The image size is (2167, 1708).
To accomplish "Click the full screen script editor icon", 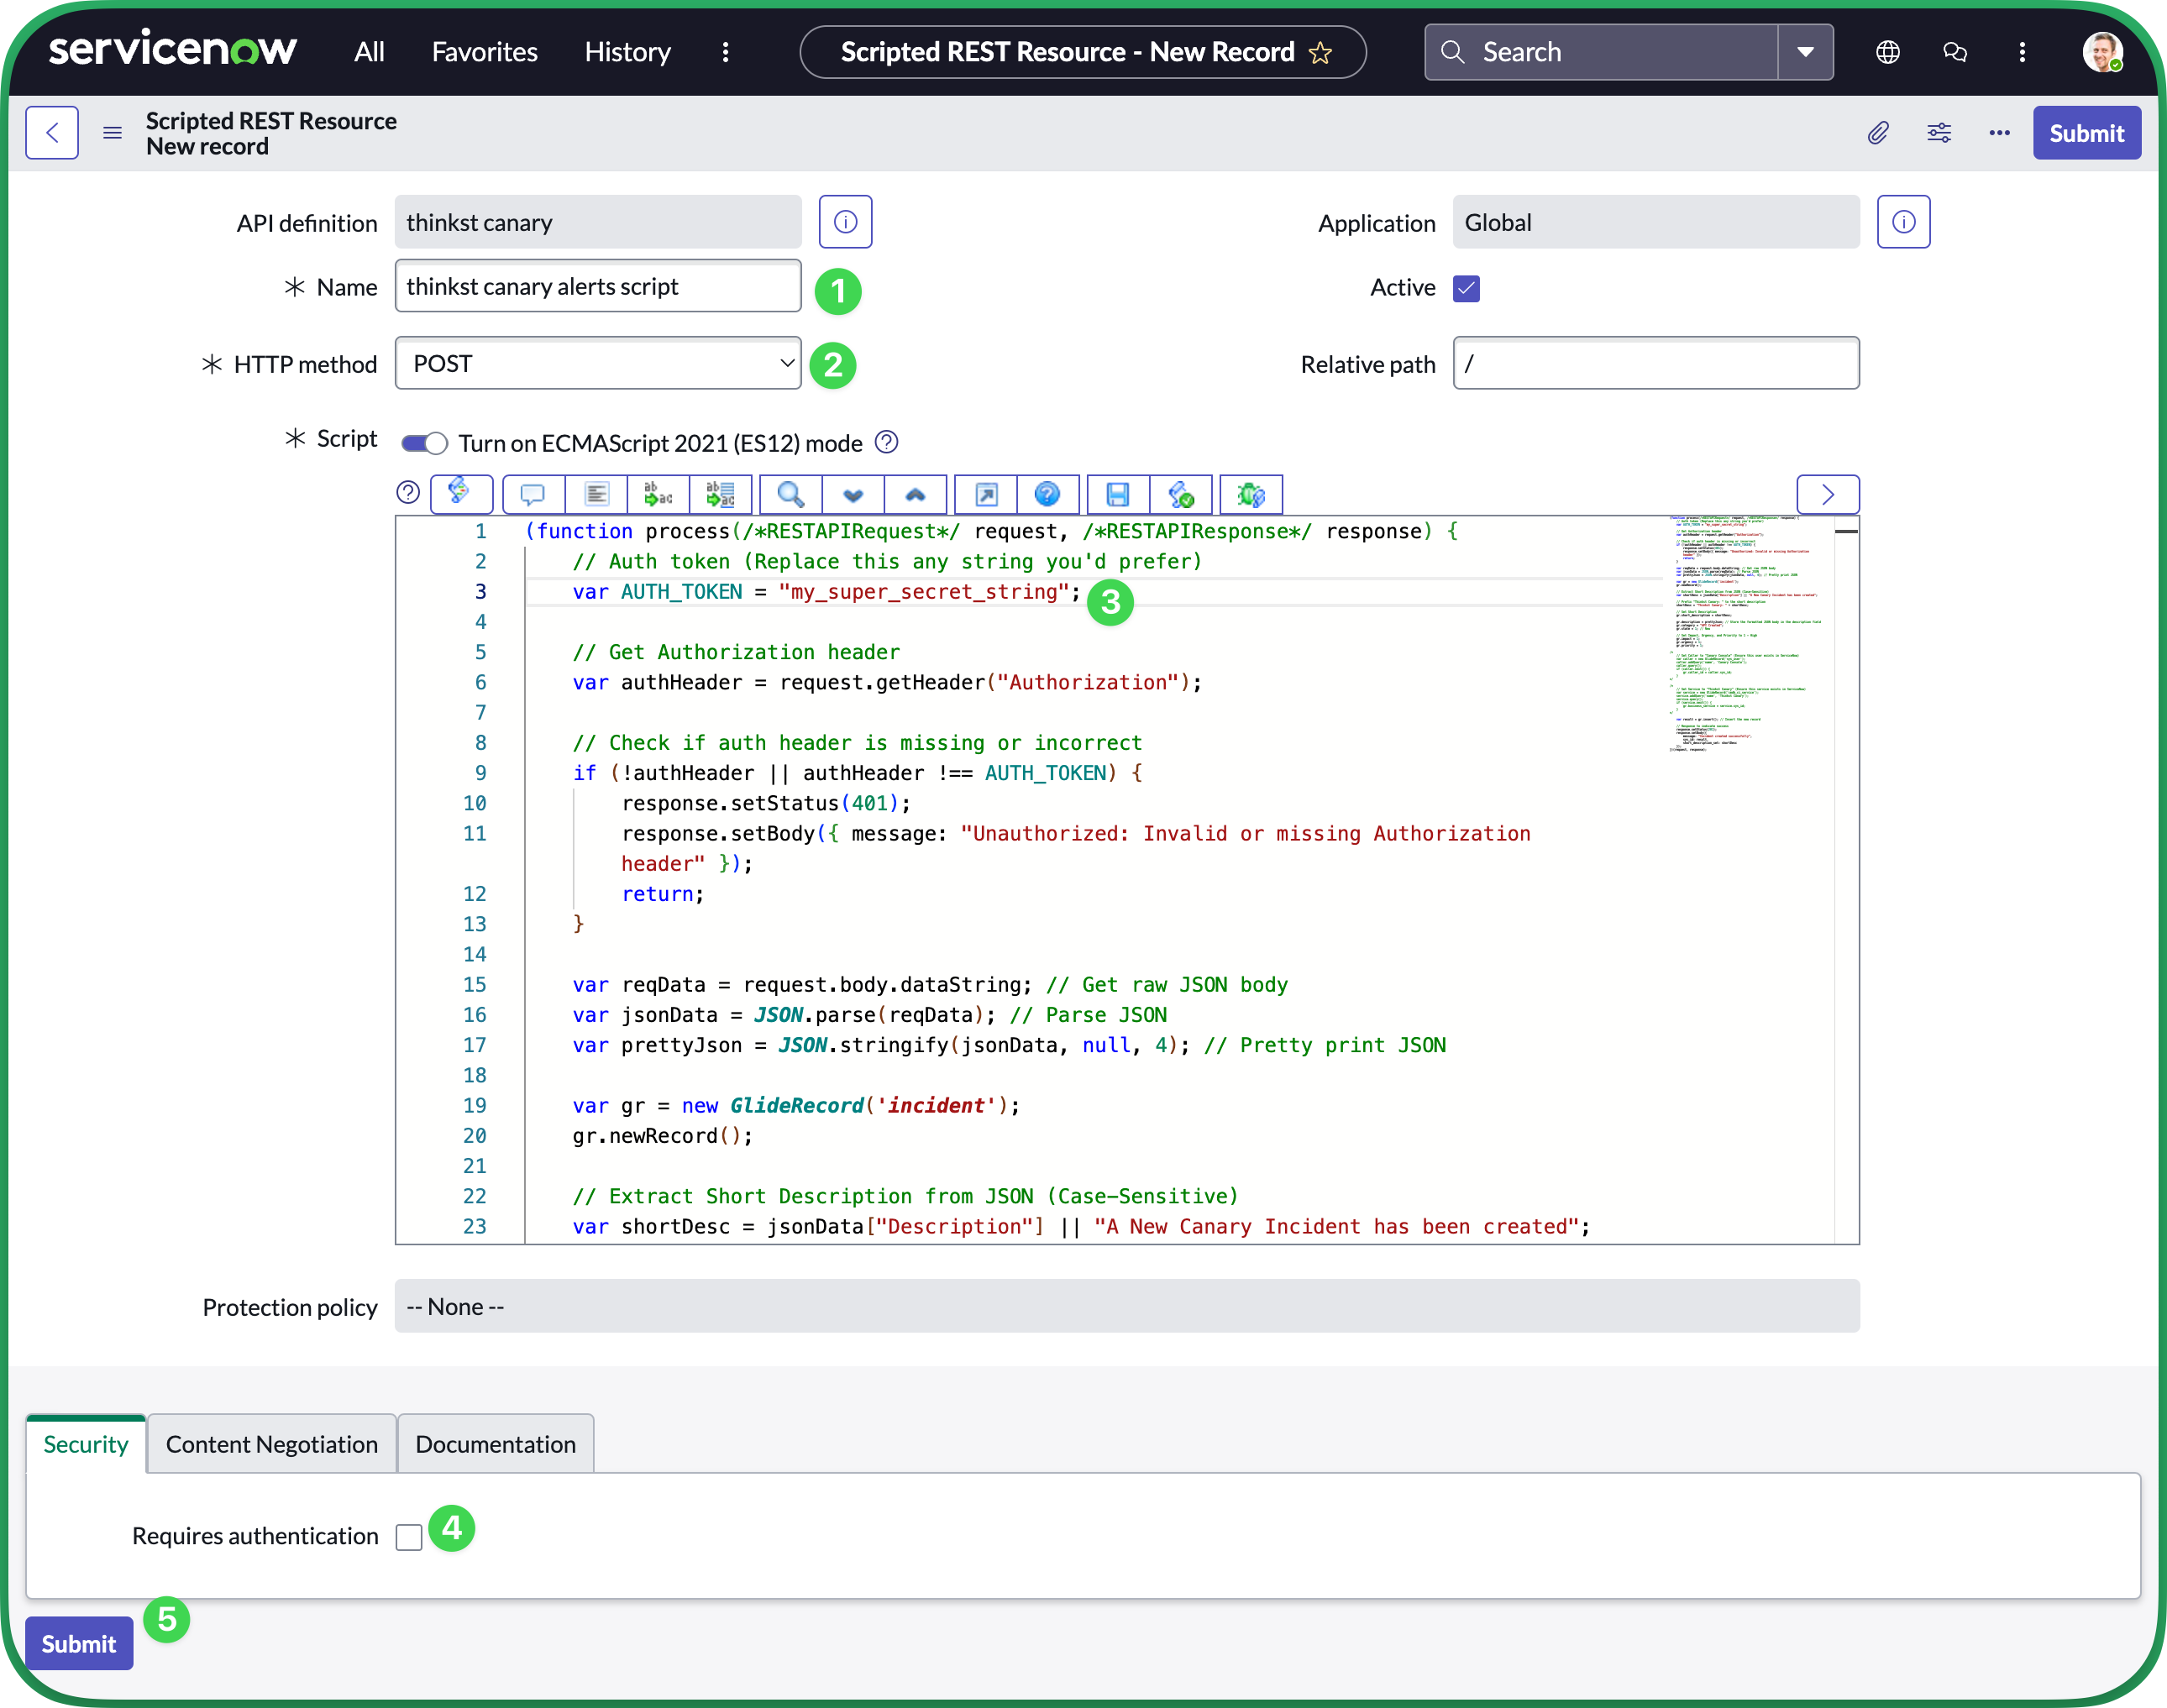I will pos(986,494).
